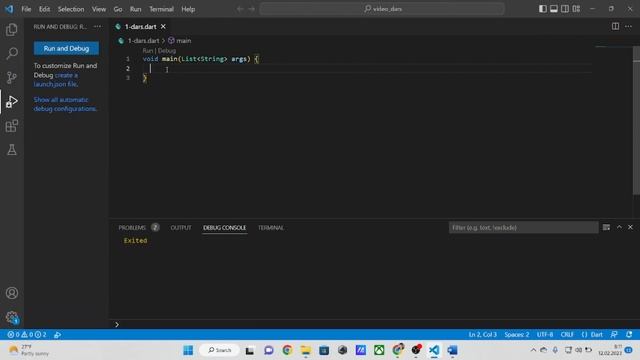Switch to the Debug Console tab
Image resolution: width=640 pixels, height=360 pixels.
tap(224, 227)
